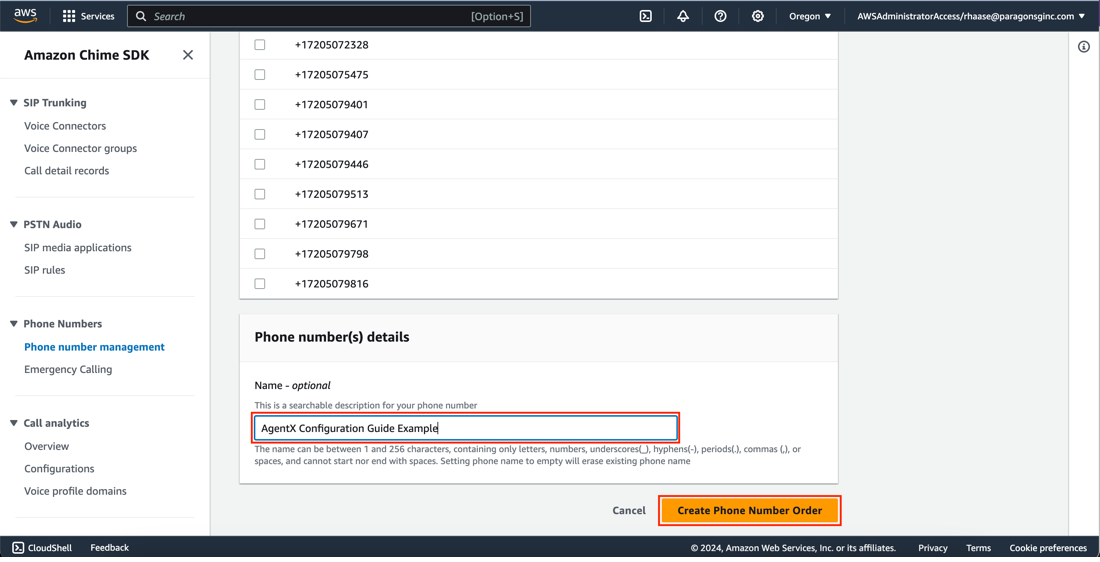The image size is (1100, 562).
Task: Check the box for +17205072328
Action: [x=260, y=44]
